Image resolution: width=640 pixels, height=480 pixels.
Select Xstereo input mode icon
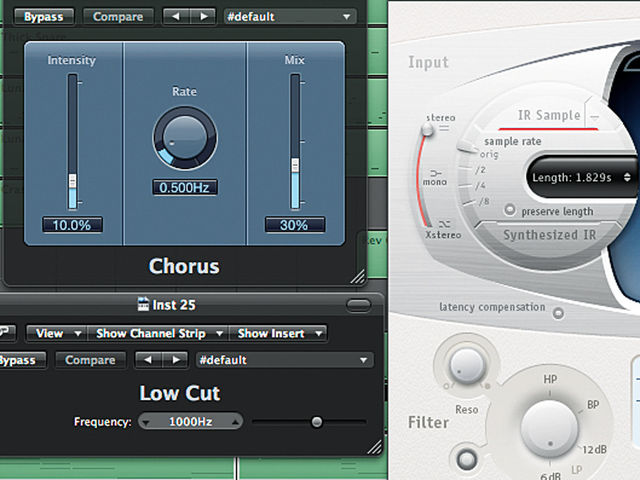click(444, 224)
